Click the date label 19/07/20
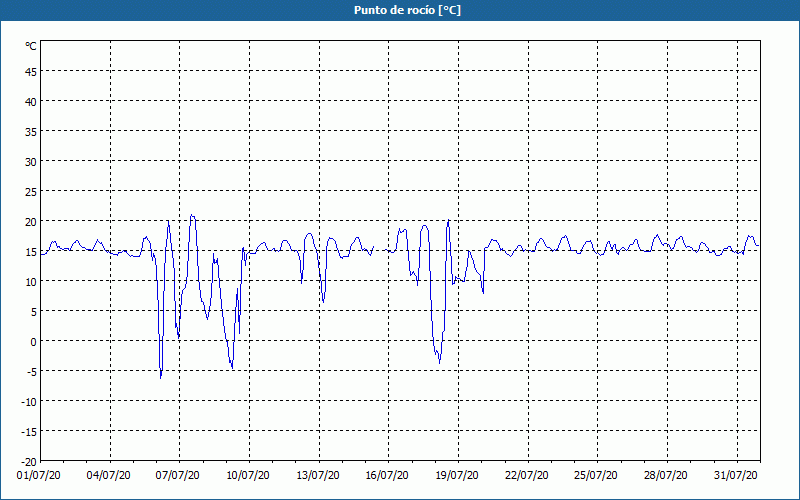The width and height of the screenshot is (800, 500). point(457,476)
